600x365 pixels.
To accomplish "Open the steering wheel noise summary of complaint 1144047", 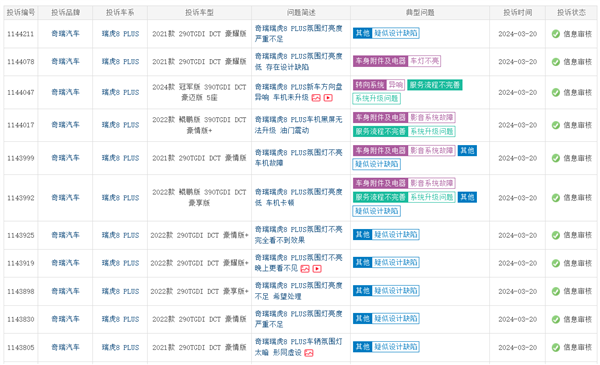I will coord(298,92).
